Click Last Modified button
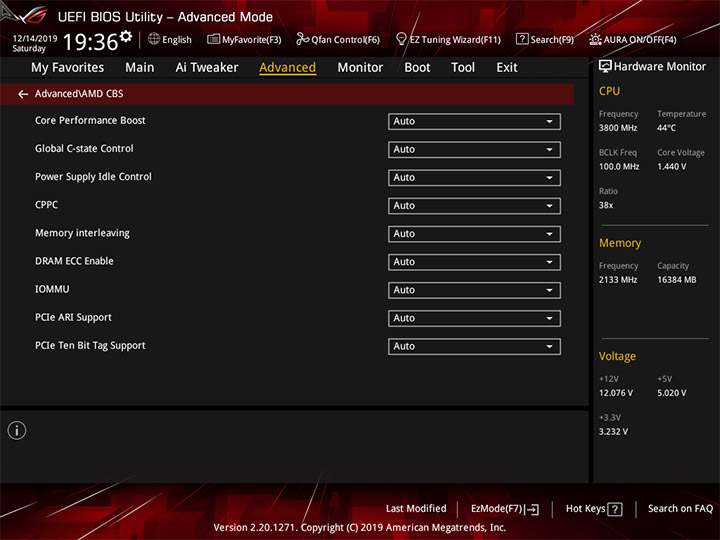The height and width of the screenshot is (540, 720). point(416,509)
